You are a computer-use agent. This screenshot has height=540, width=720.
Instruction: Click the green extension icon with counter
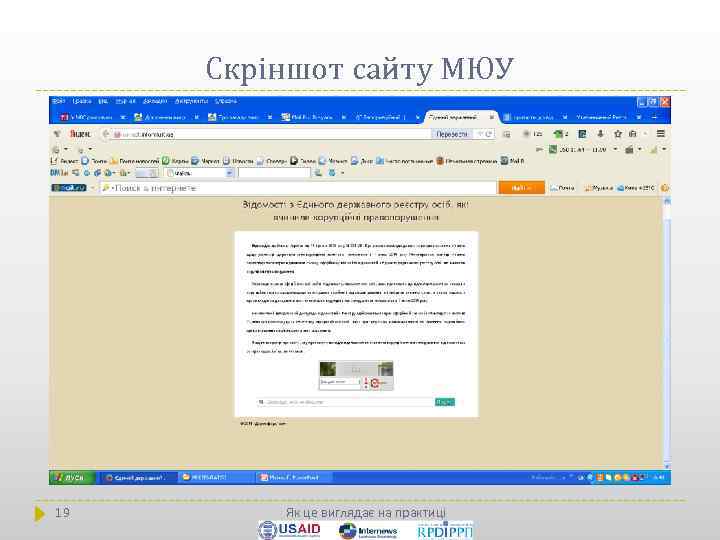pos(560,134)
